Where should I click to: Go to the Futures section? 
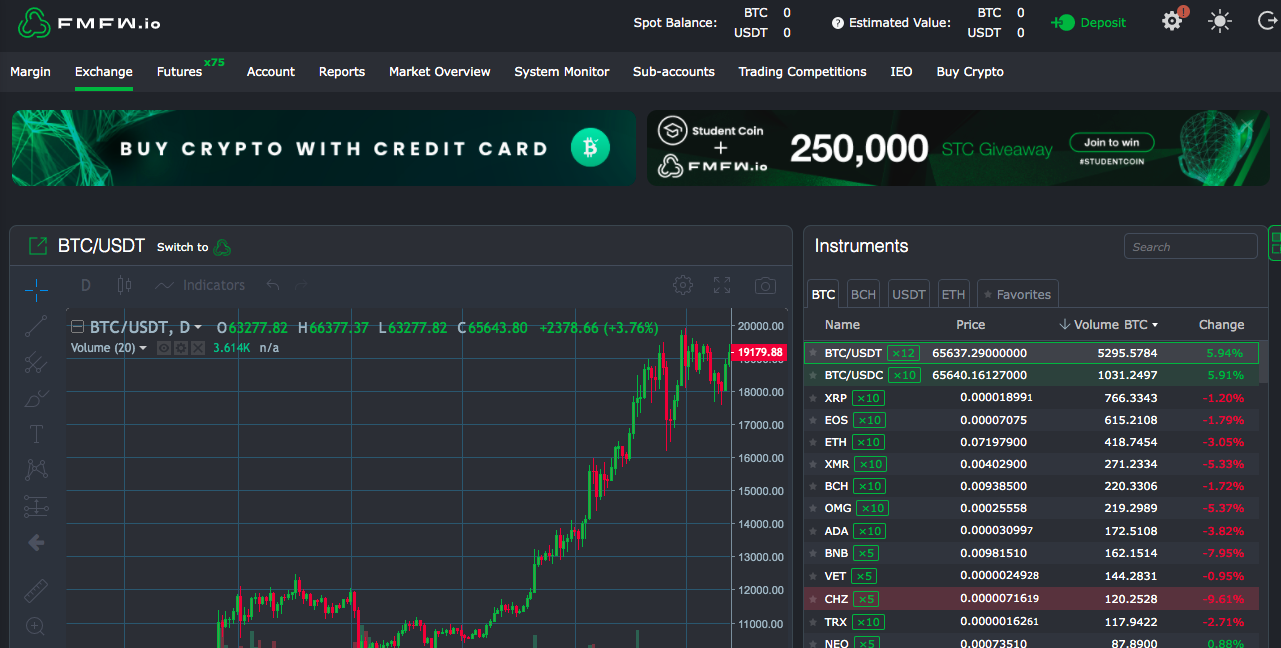180,72
